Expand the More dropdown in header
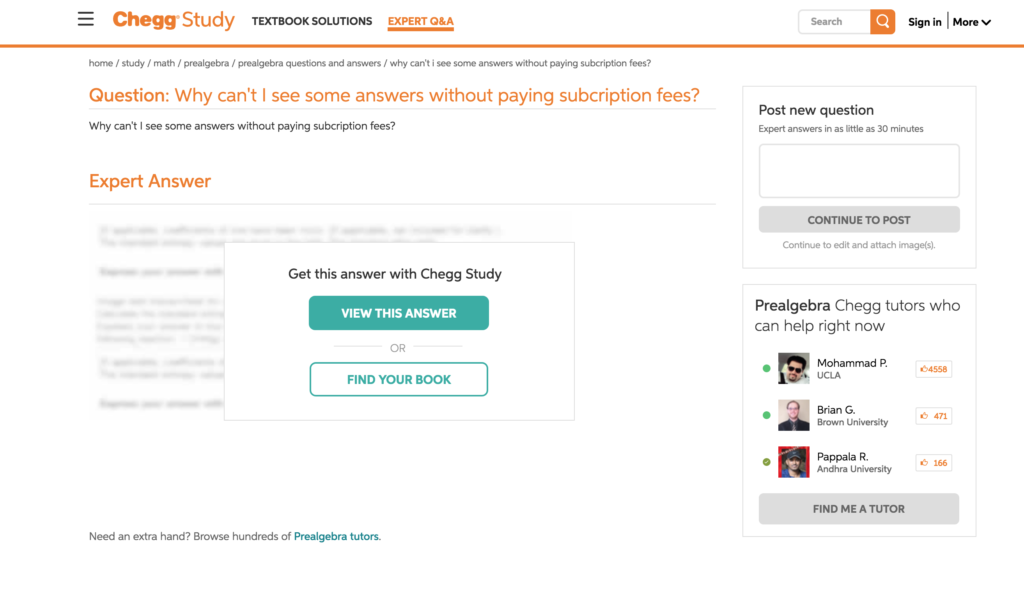The image size is (1024, 590). [x=971, y=22]
